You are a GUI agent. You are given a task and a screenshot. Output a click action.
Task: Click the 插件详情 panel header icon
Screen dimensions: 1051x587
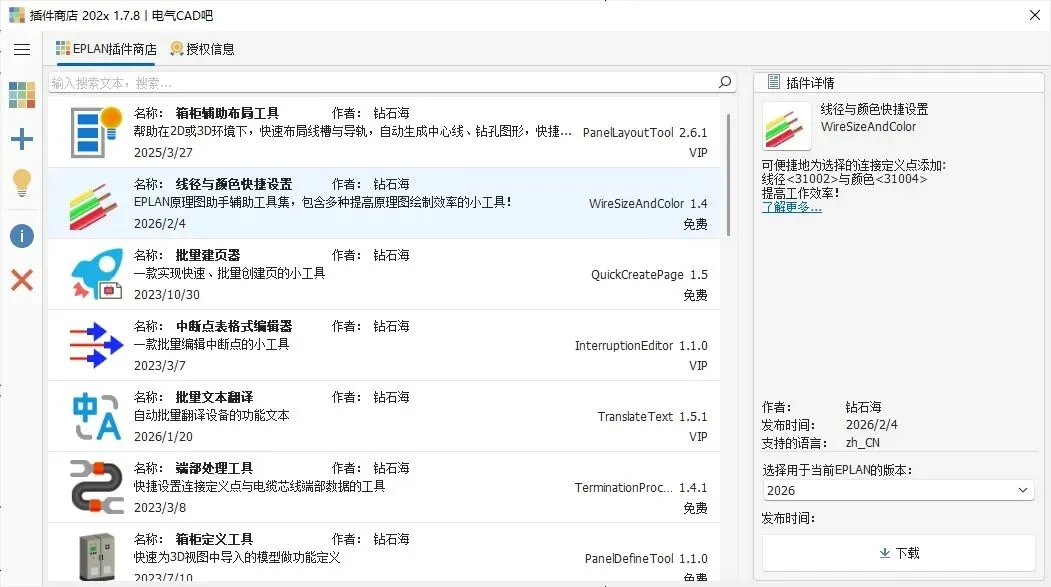point(774,82)
